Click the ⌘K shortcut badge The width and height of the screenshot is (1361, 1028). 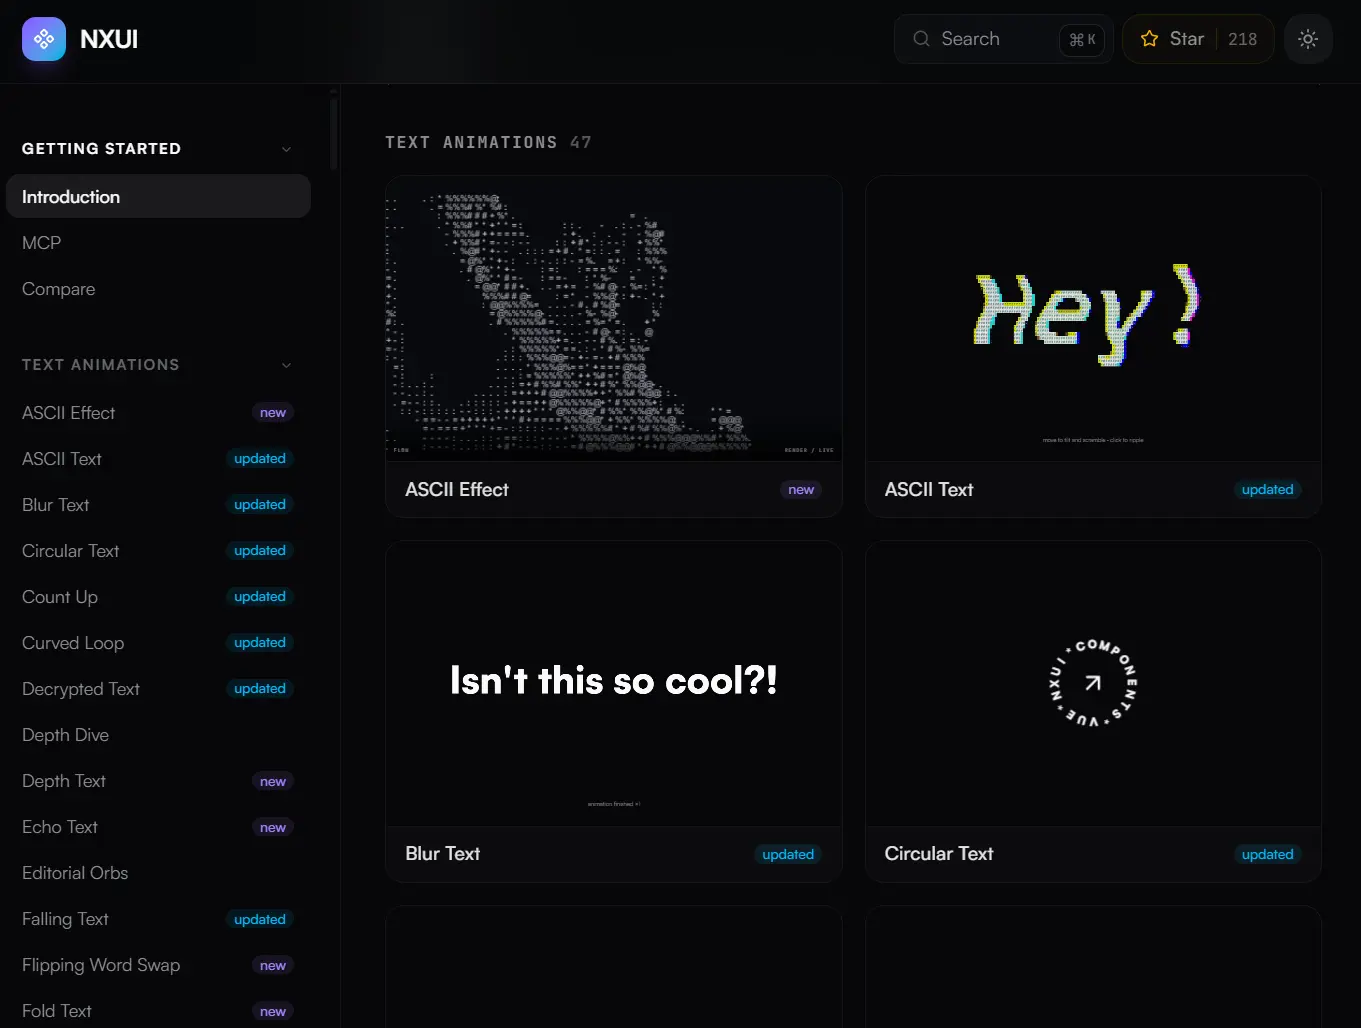pos(1082,39)
